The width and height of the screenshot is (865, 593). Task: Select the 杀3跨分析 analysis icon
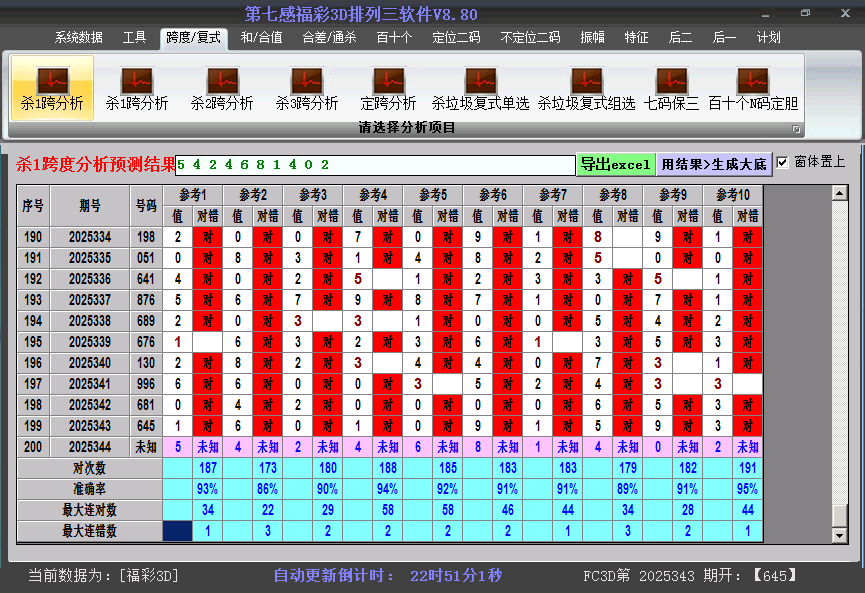point(307,87)
